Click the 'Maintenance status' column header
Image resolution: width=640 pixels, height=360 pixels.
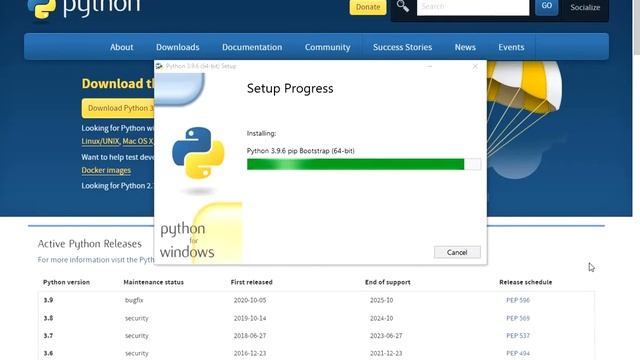point(153,282)
